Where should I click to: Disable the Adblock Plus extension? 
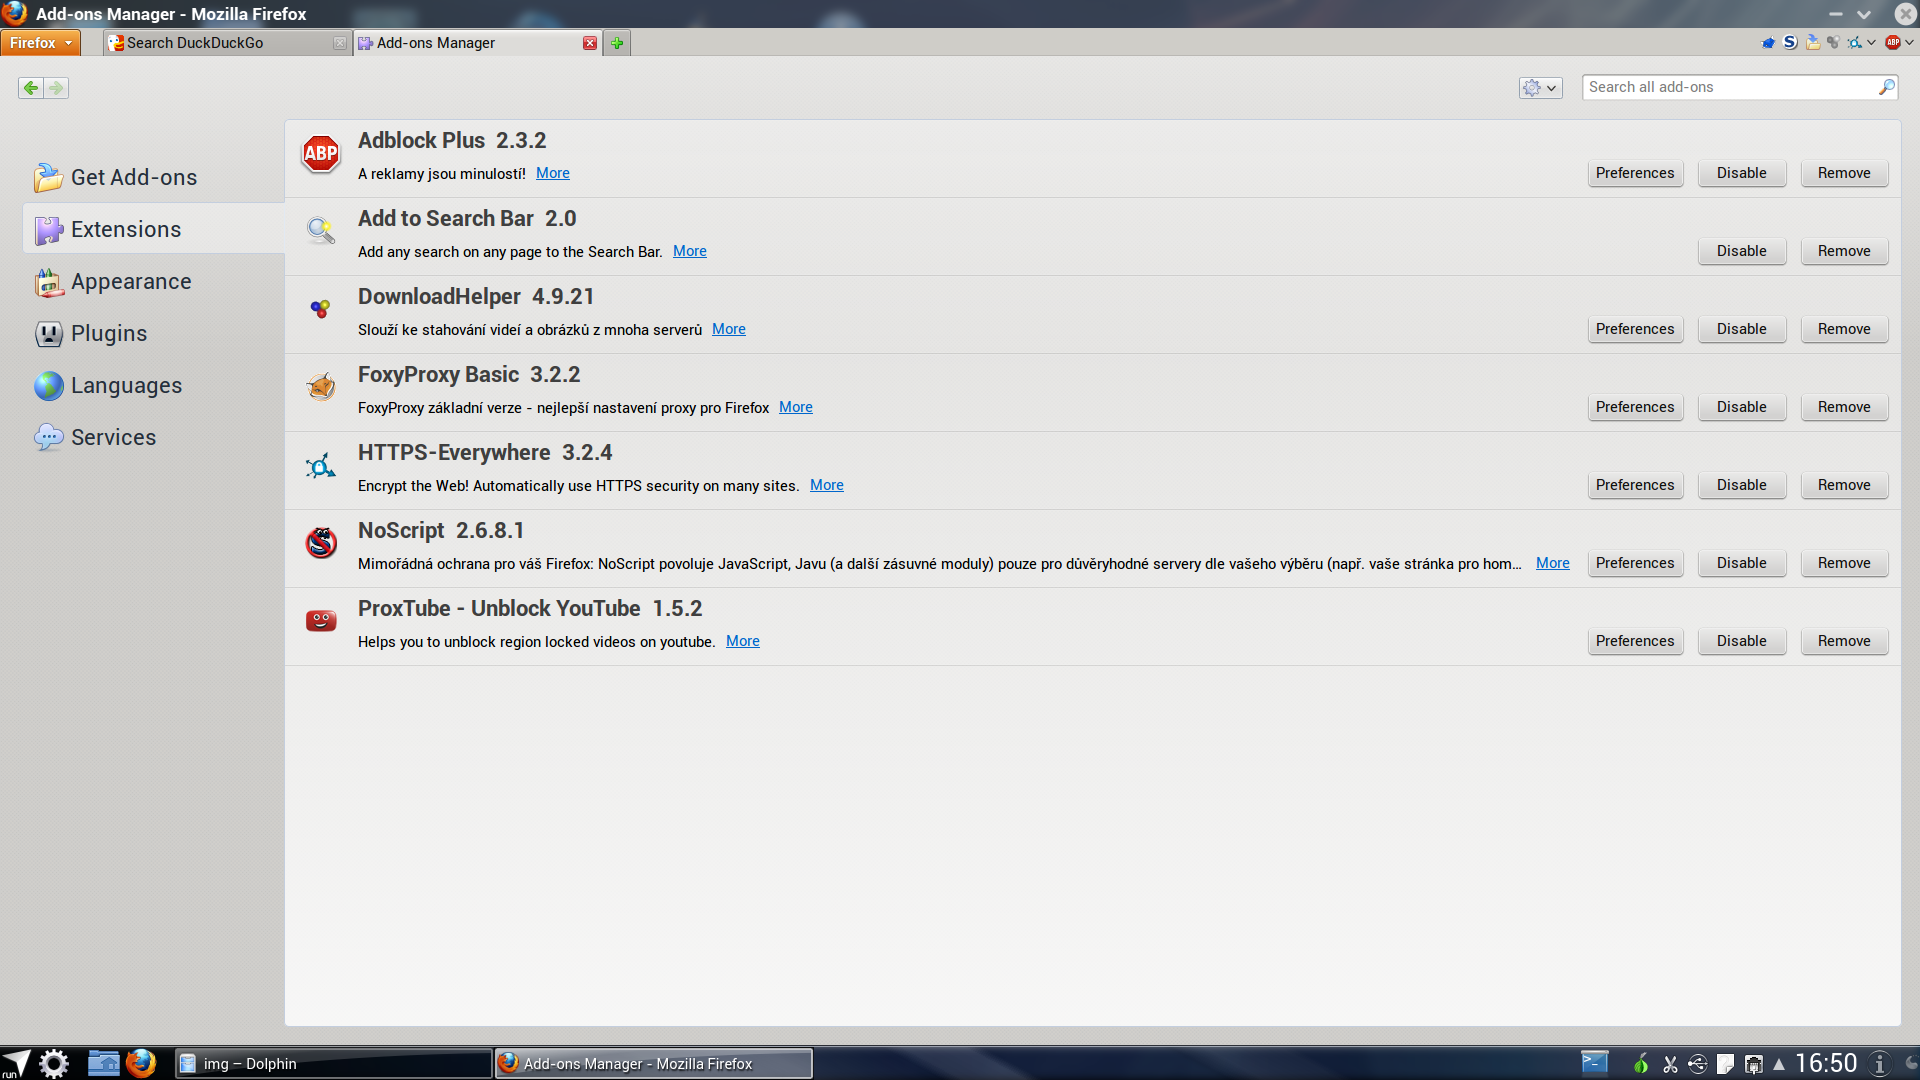pos(1741,173)
